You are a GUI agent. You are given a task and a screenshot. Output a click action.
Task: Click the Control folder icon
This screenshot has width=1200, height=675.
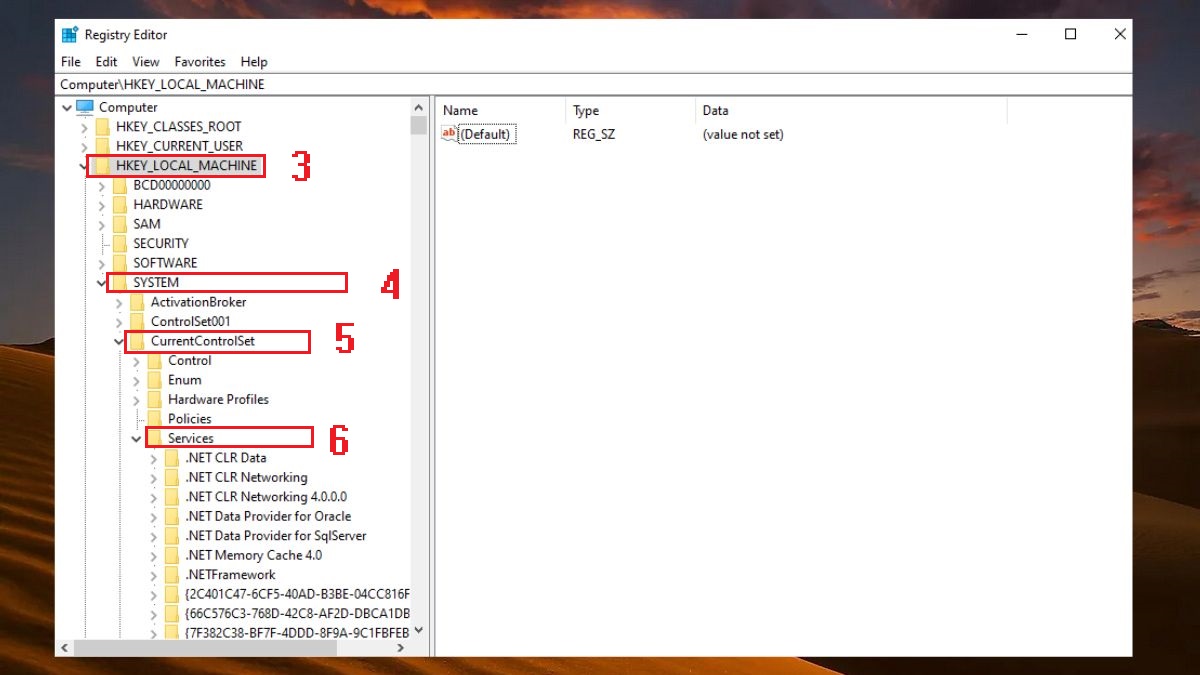tap(154, 360)
